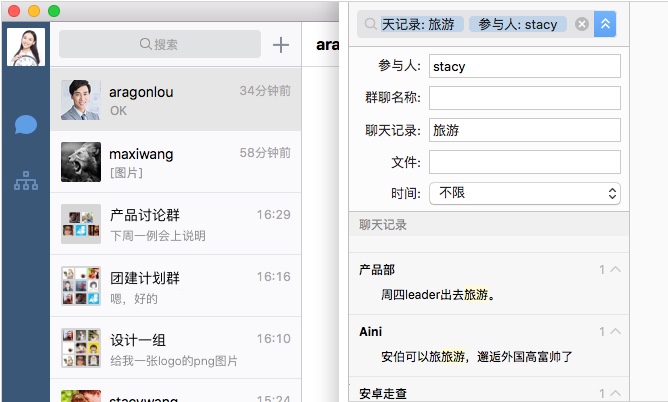
Task: Click the Aini result group title
Action: tap(370, 331)
